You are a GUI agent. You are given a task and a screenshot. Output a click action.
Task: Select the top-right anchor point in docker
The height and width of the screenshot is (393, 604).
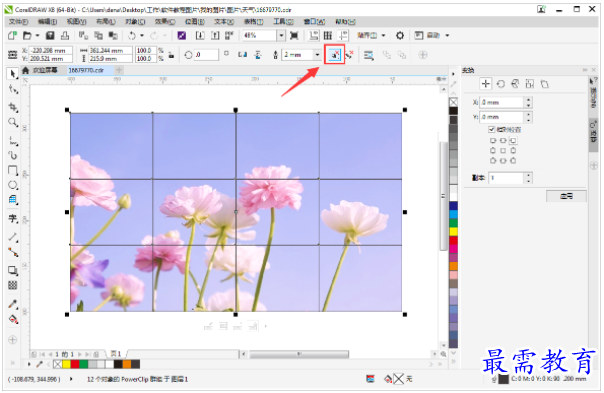513,141
